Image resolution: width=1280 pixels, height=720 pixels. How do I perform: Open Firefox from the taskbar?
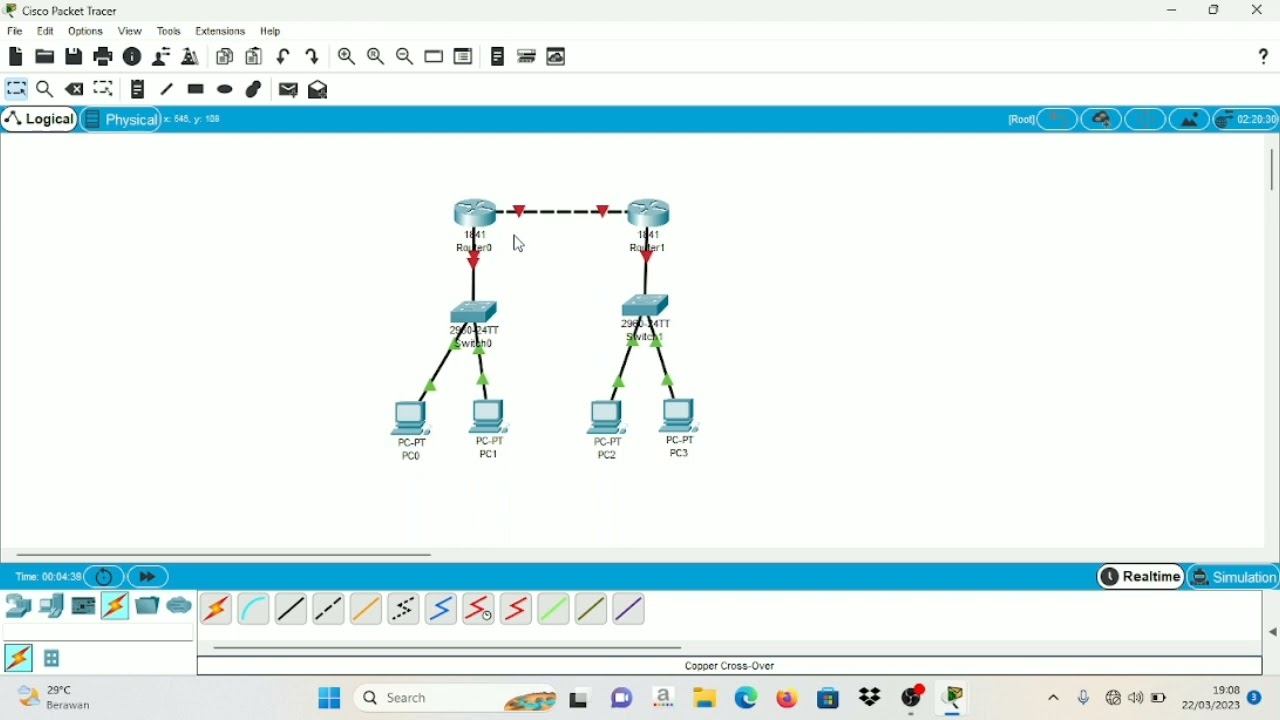[788, 699]
